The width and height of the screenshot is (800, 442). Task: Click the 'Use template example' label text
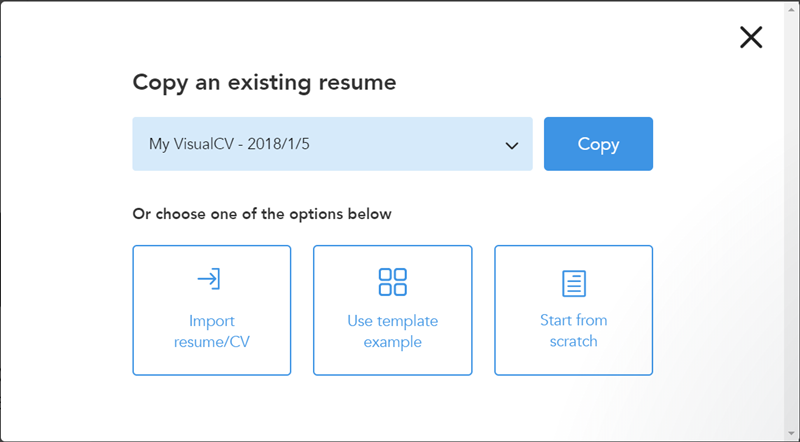(392, 331)
